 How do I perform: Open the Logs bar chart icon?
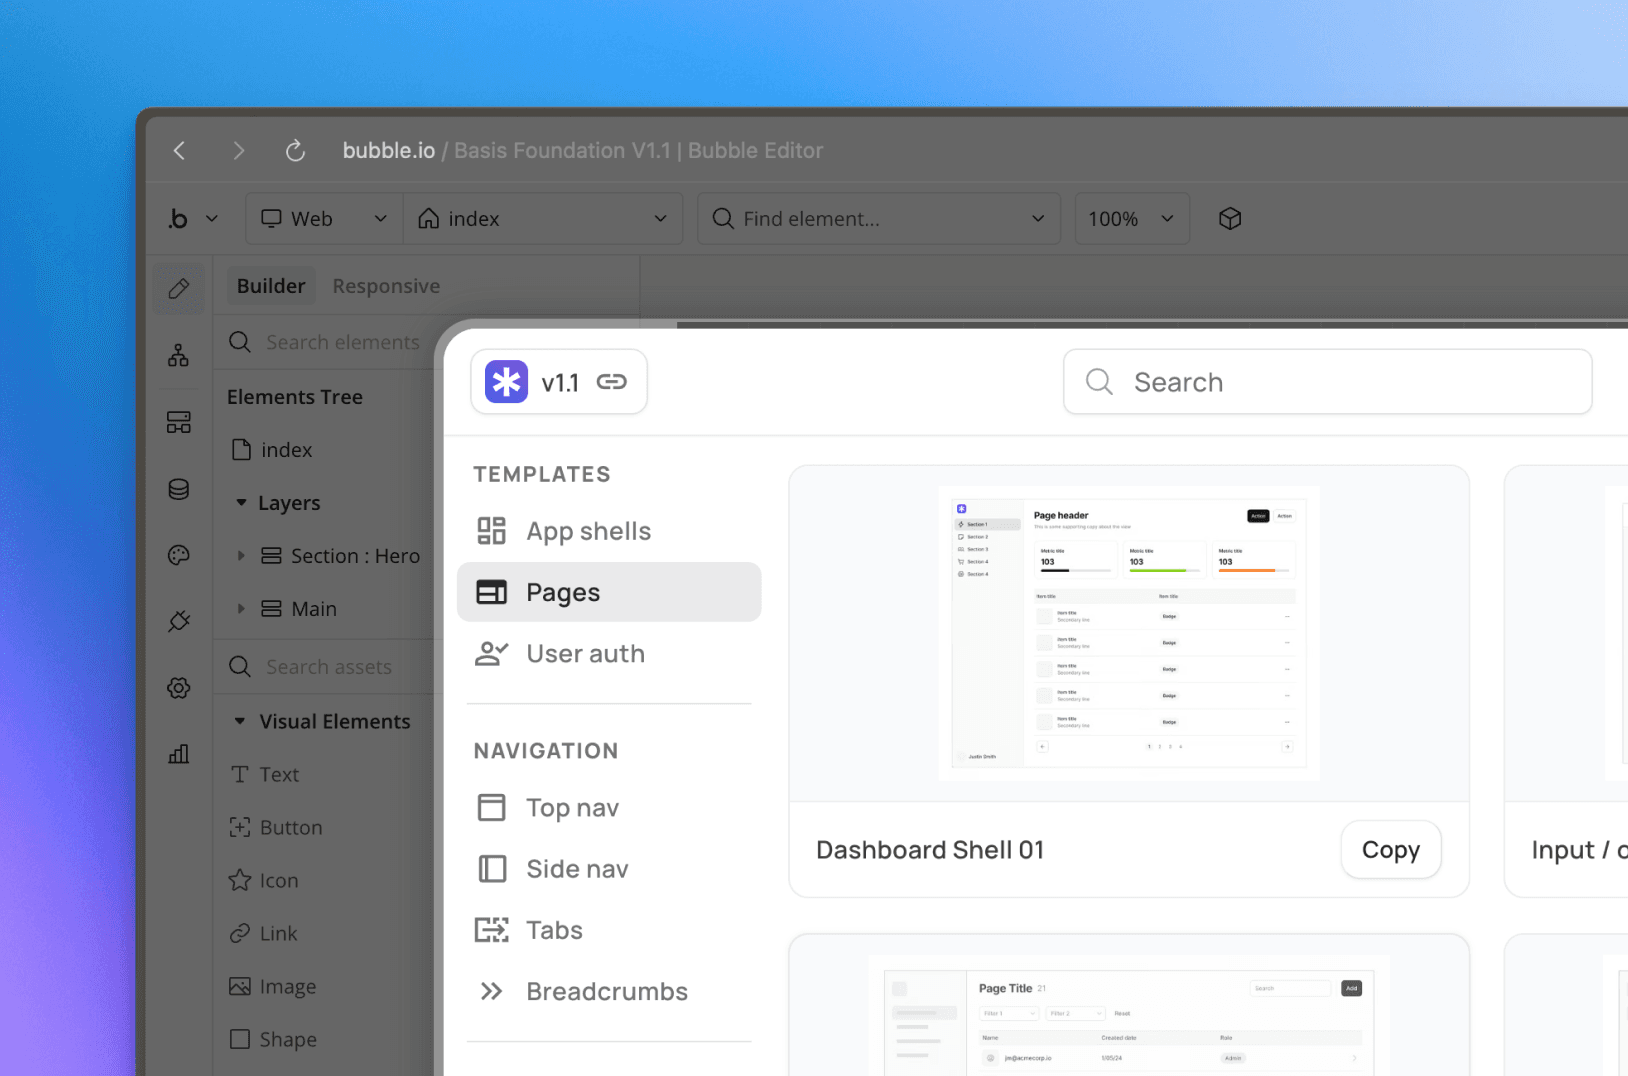point(179,754)
